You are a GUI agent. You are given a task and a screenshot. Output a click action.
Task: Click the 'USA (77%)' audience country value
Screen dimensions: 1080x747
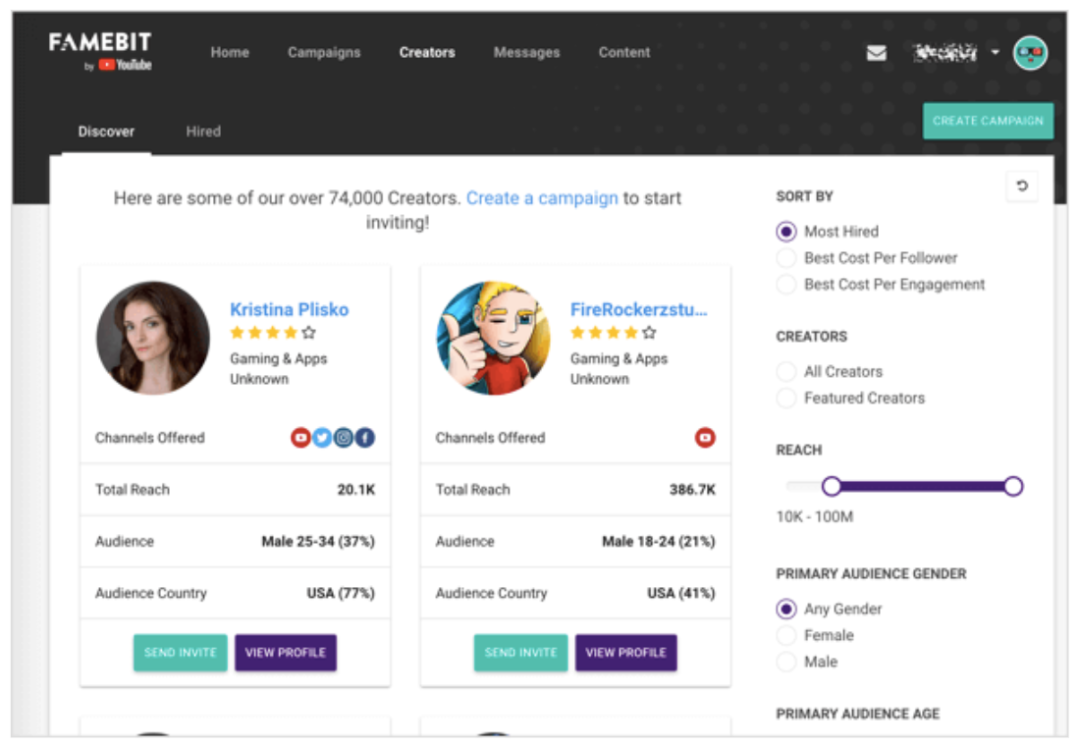[341, 593]
